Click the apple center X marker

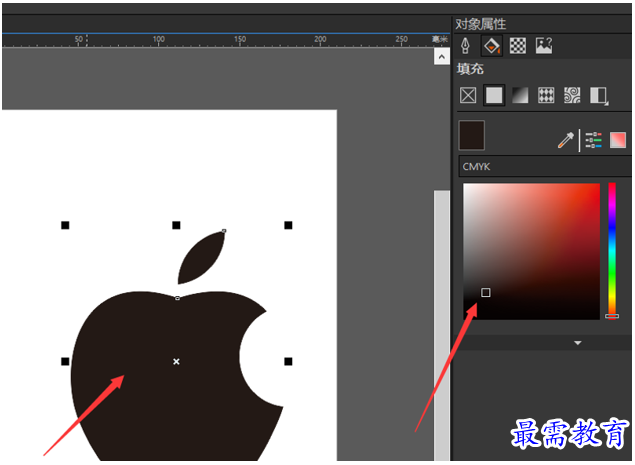[x=176, y=361]
